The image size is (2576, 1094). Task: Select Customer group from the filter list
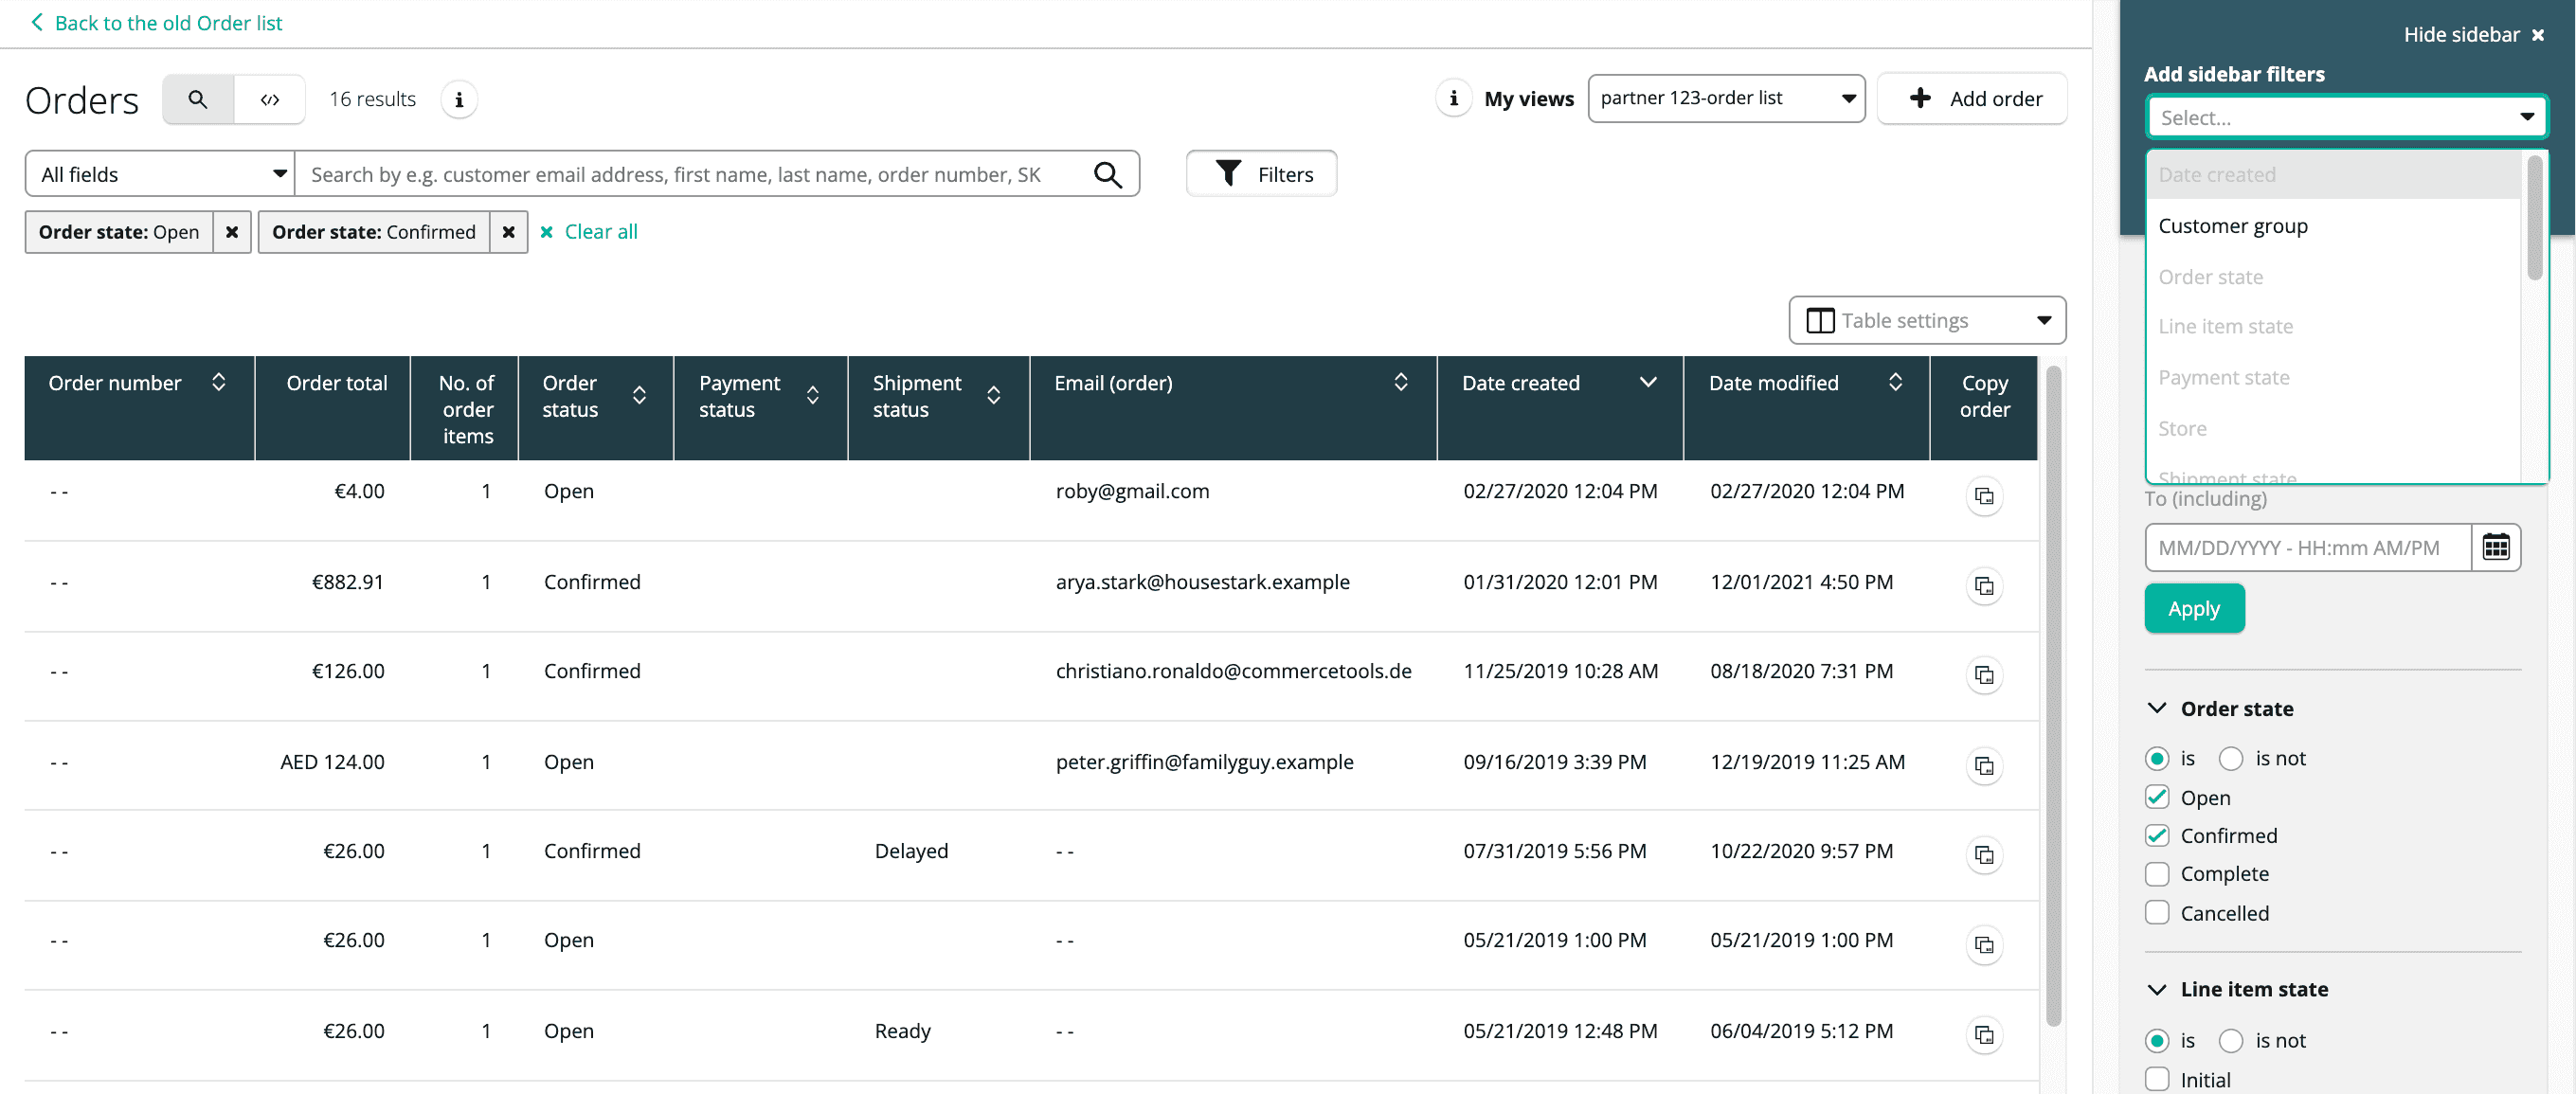tap(2232, 226)
